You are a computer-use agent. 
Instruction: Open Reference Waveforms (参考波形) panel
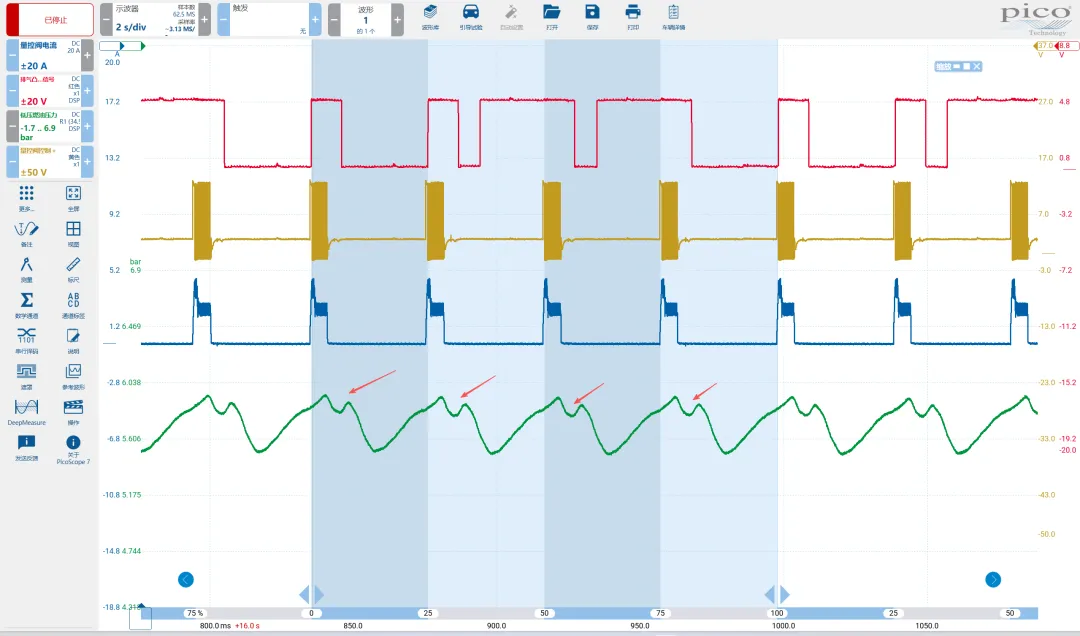73,373
